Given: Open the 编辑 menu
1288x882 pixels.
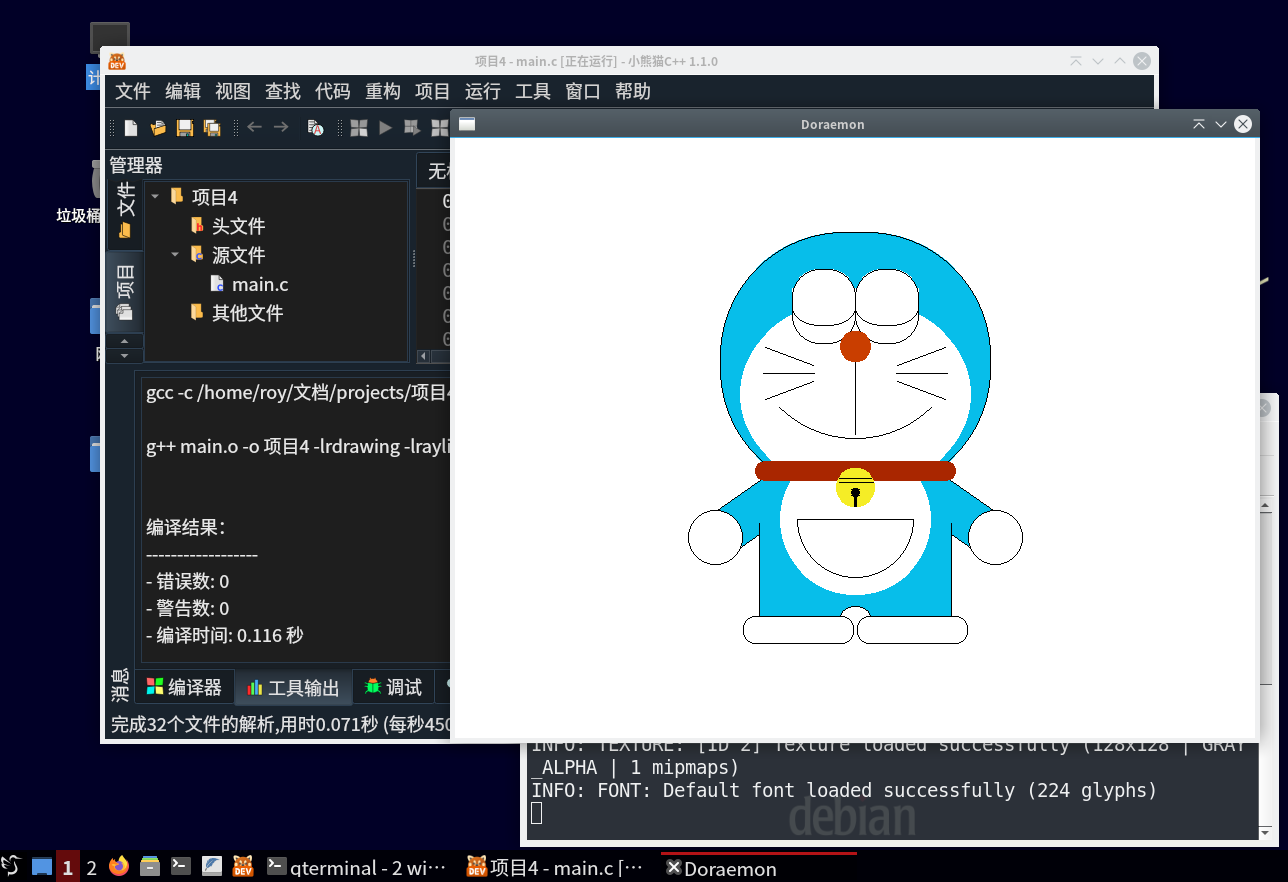Looking at the screenshot, I should pyautogui.click(x=183, y=91).
